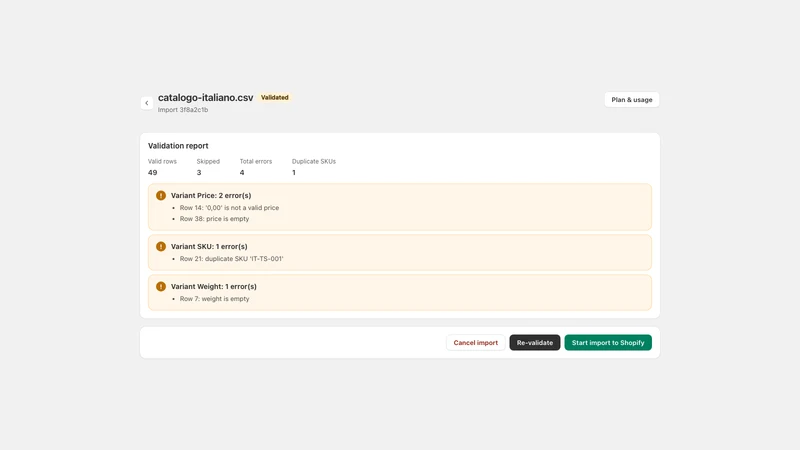Click the Validation report heading
Viewport: 800px width, 450px height.
point(178,146)
